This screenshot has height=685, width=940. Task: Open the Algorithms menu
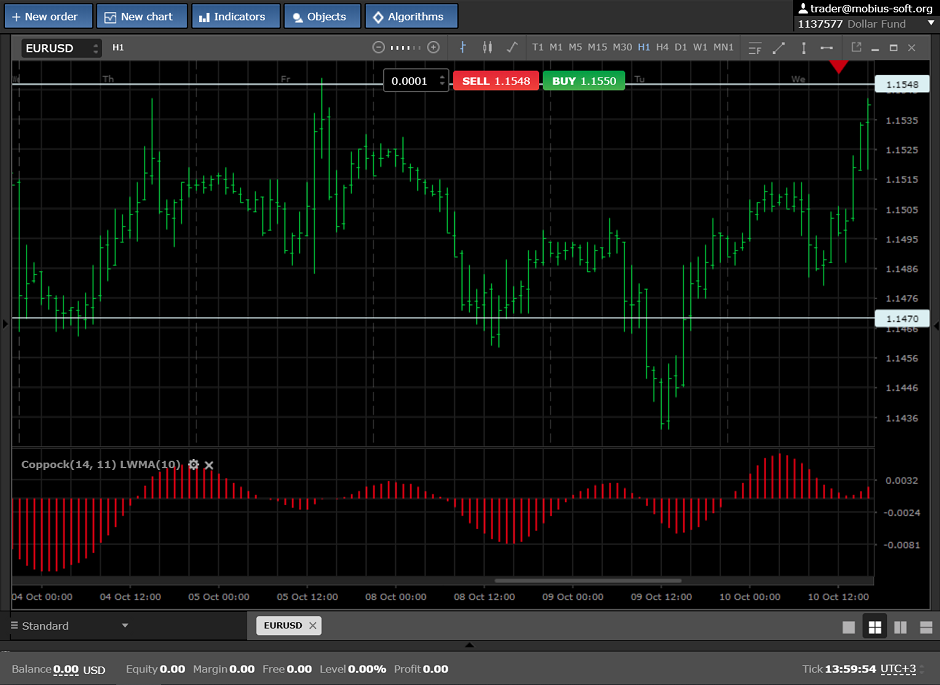click(411, 16)
